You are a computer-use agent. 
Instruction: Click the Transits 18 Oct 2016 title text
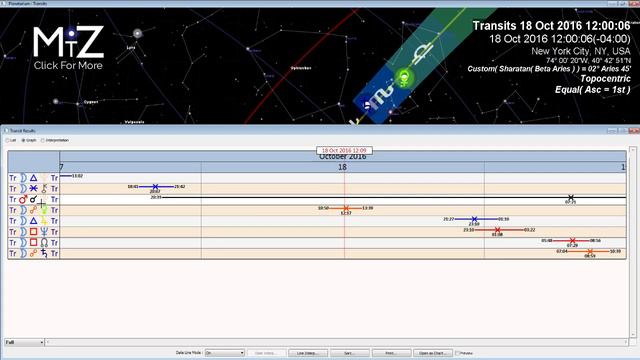[x=551, y=26]
